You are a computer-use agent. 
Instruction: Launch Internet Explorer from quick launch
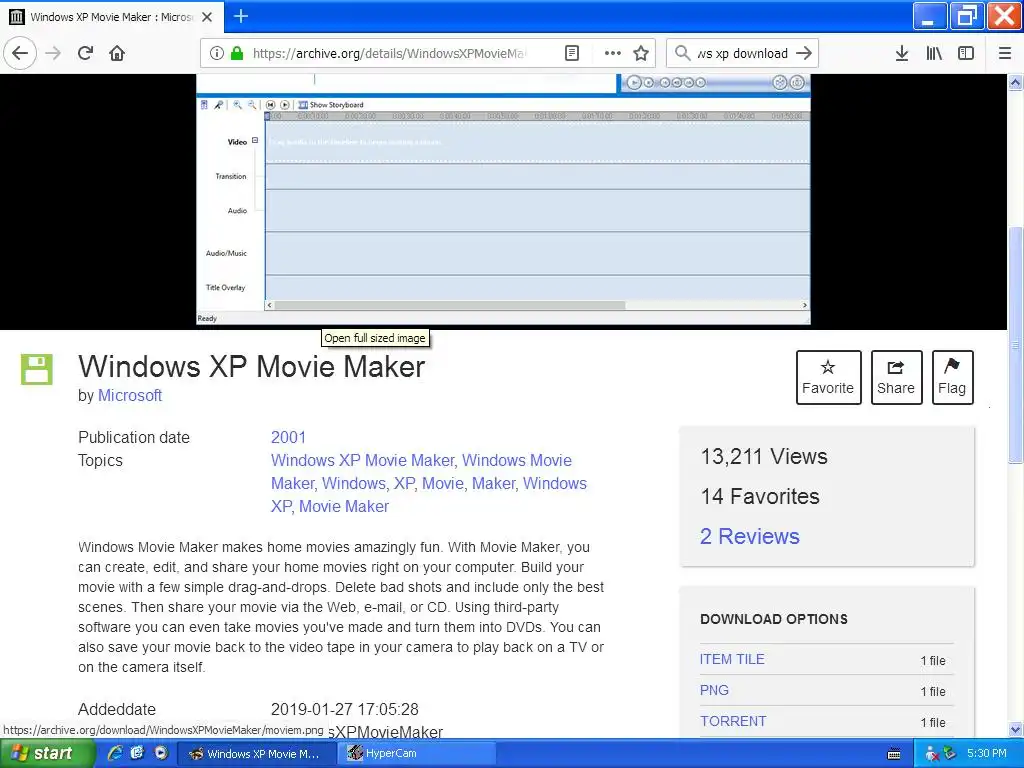[115, 753]
